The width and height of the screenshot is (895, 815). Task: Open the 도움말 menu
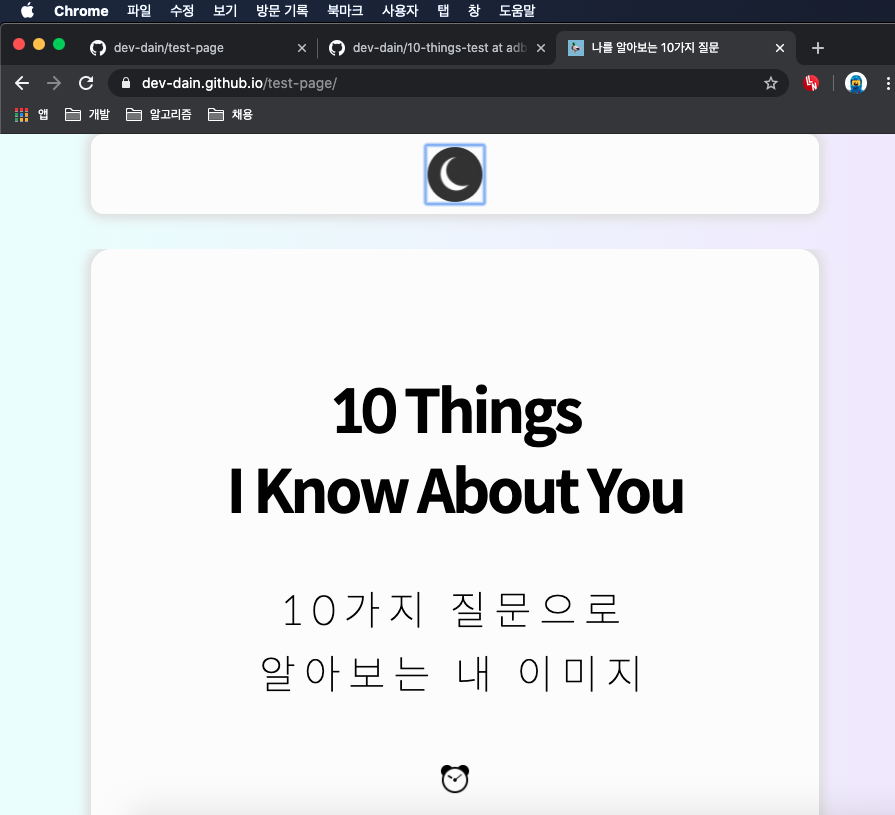pyautogui.click(x=517, y=11)
